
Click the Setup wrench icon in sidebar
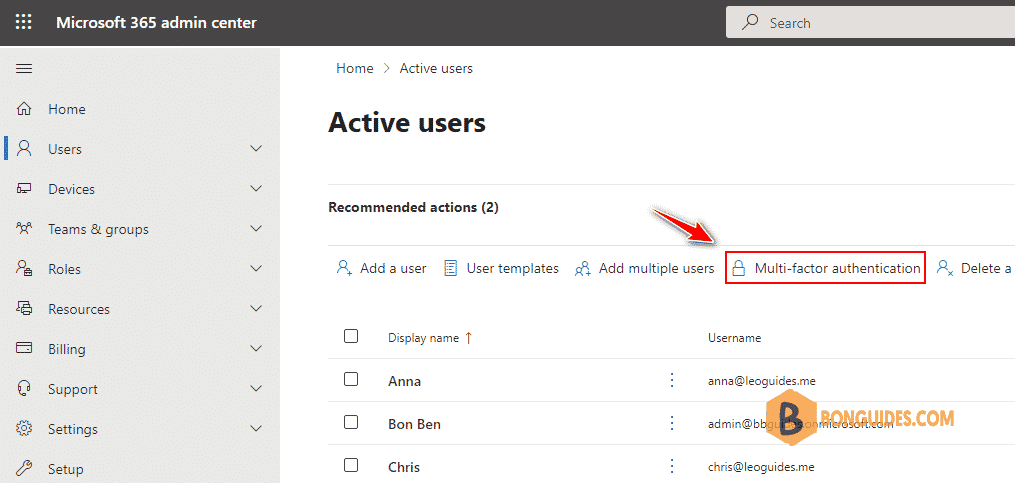coord(24,468)
